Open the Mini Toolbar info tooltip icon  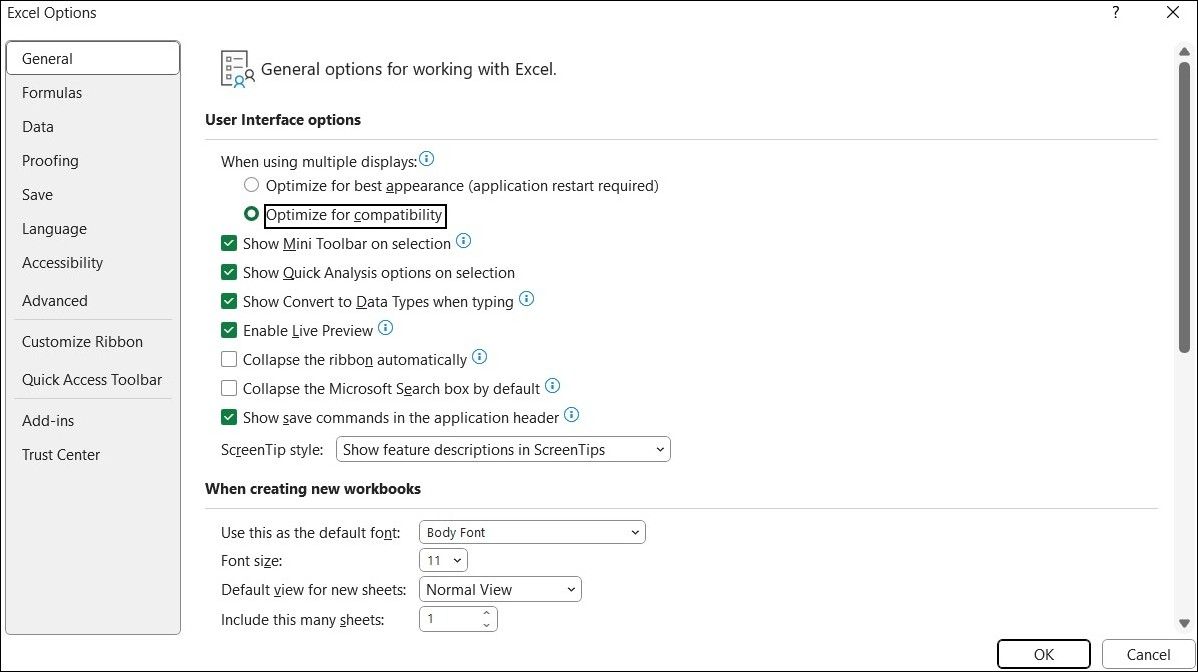pos(463,240)
